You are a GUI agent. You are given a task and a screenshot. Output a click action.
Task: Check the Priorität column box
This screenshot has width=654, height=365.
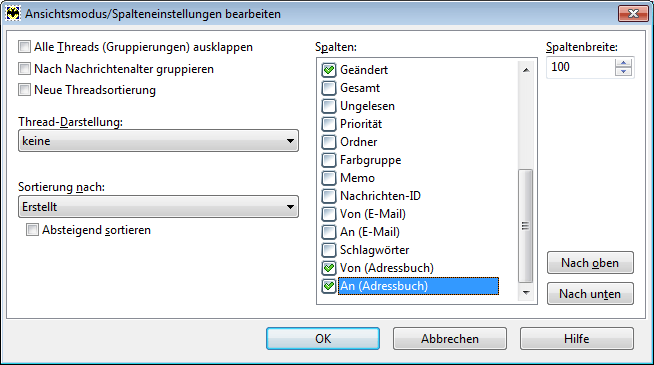(329, 124)
